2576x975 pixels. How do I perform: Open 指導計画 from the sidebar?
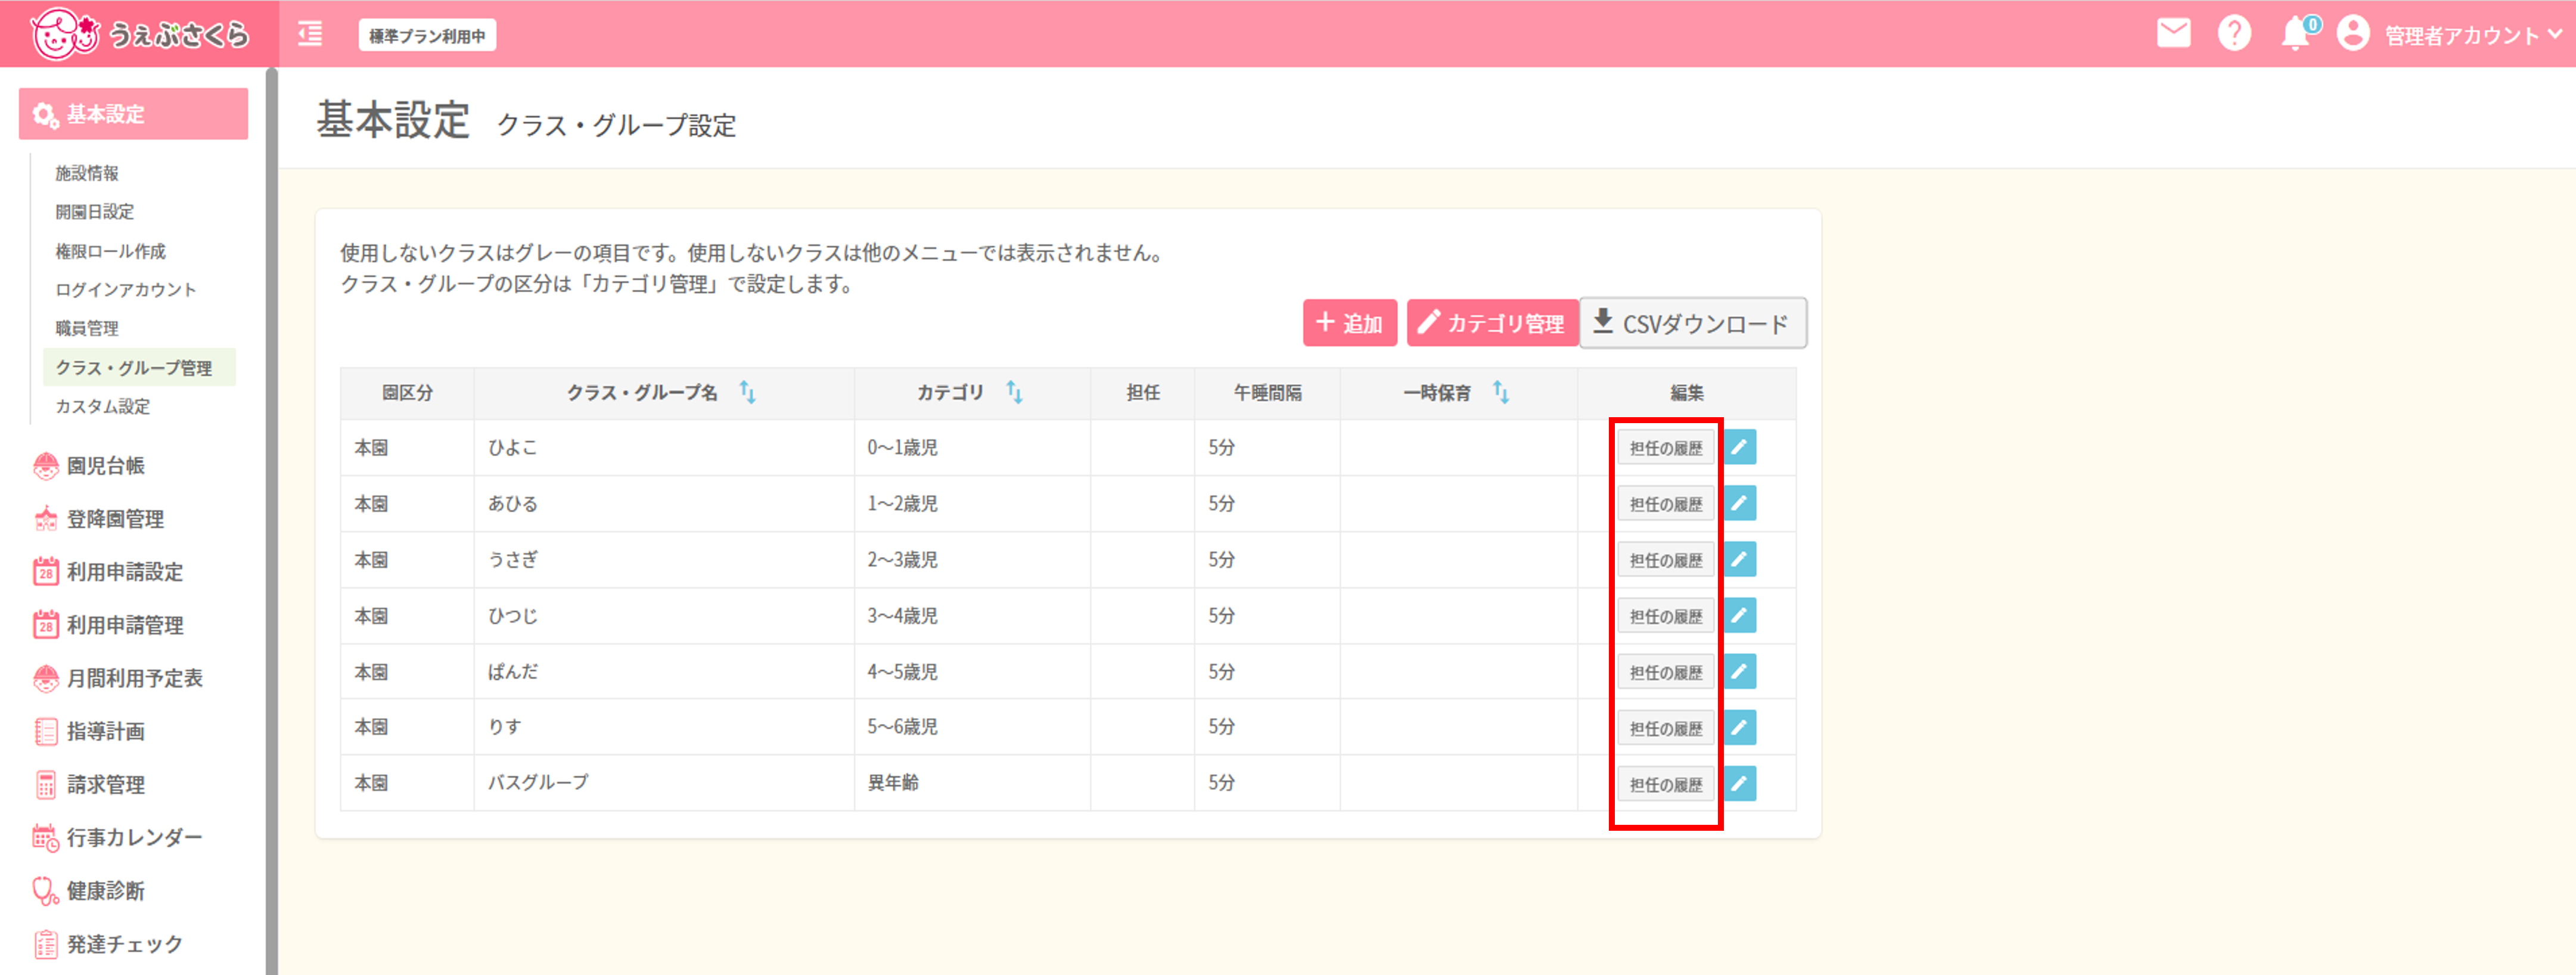pyautogui.click(x=90, y=731)
